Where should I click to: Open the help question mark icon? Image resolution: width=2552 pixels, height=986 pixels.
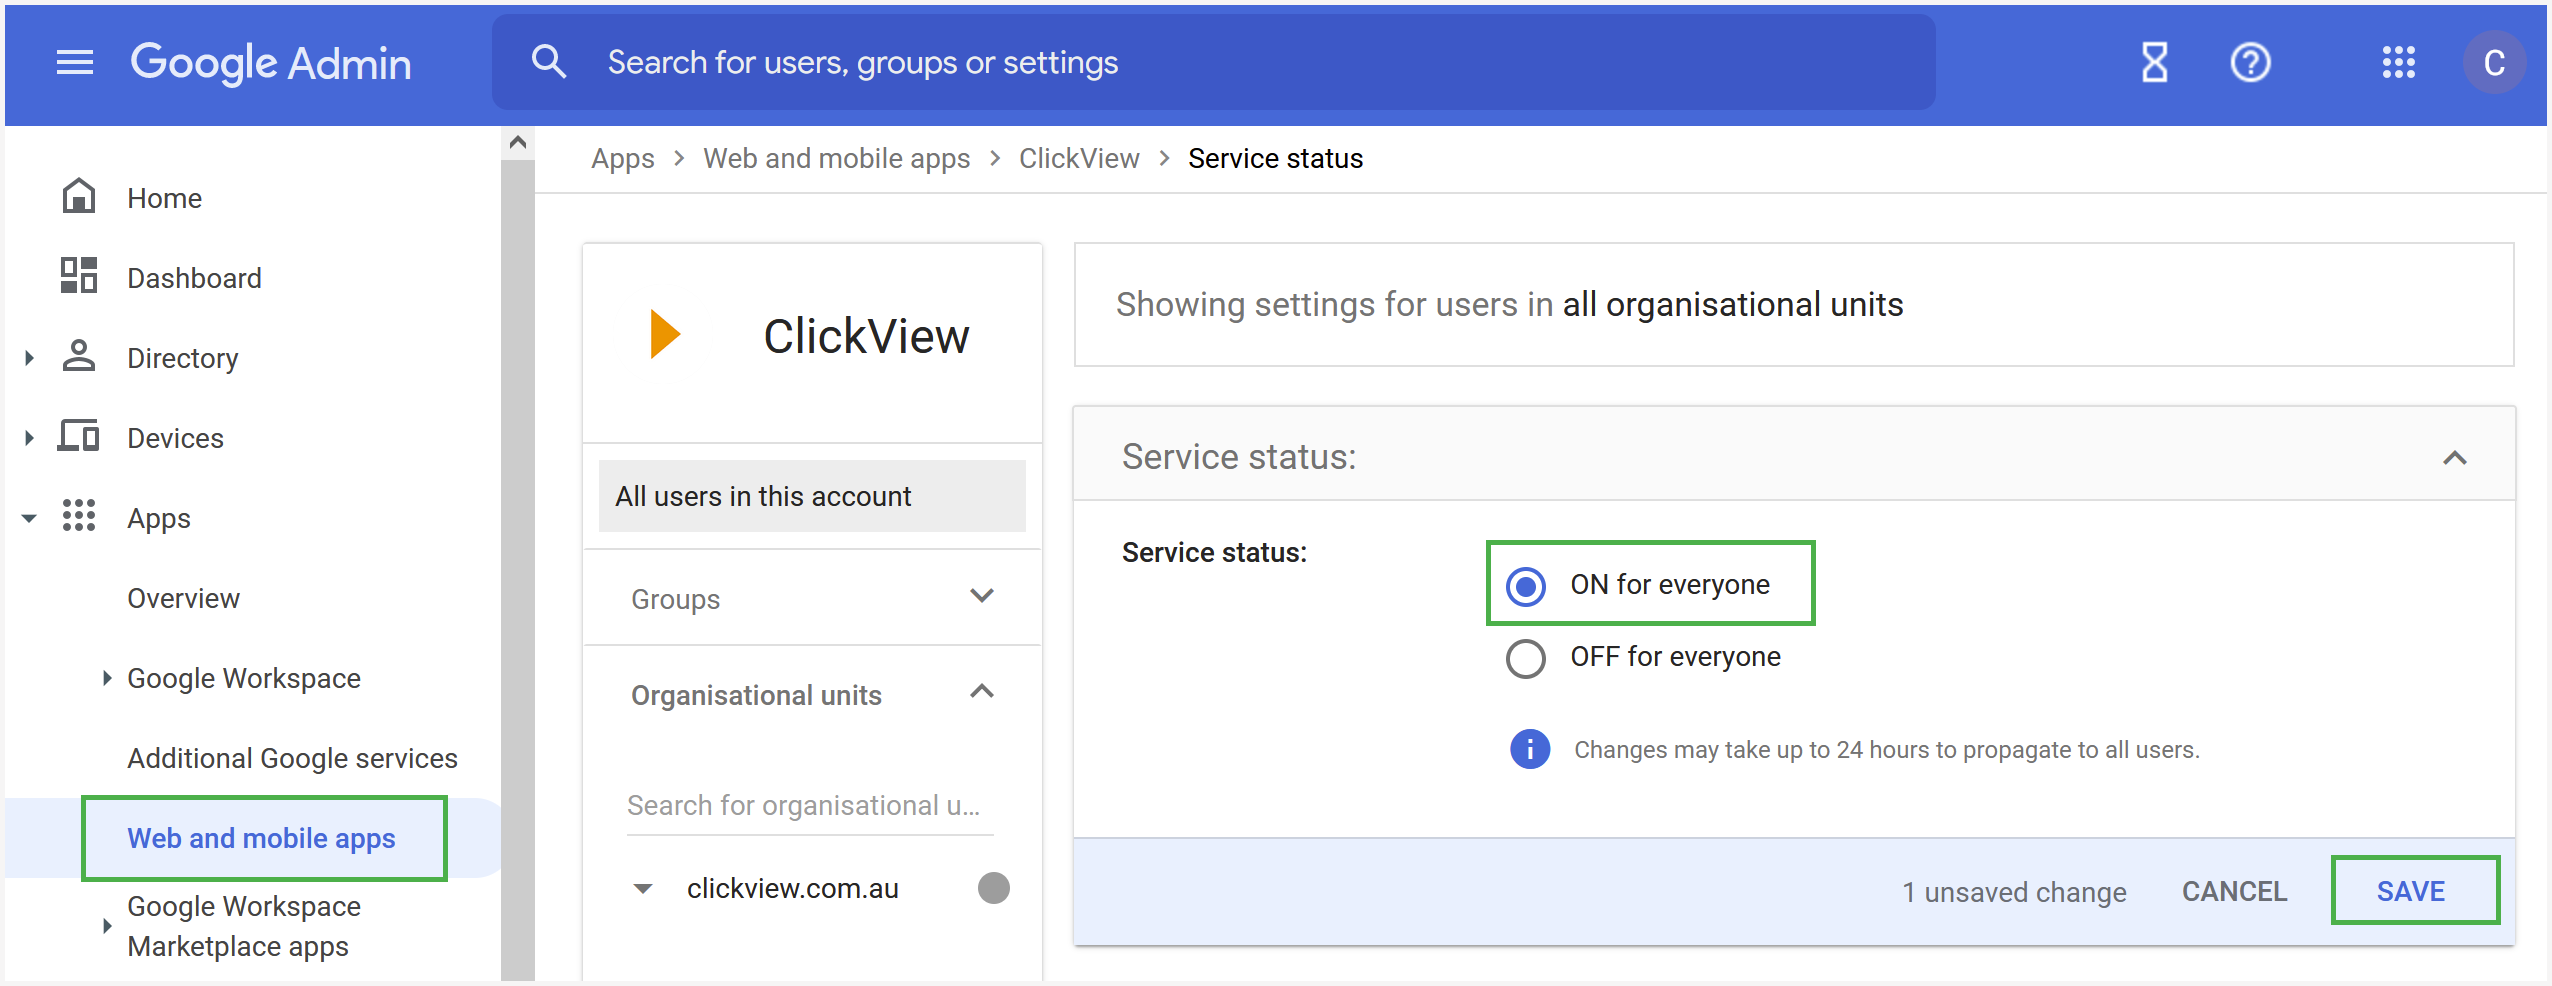(2251, 63)
